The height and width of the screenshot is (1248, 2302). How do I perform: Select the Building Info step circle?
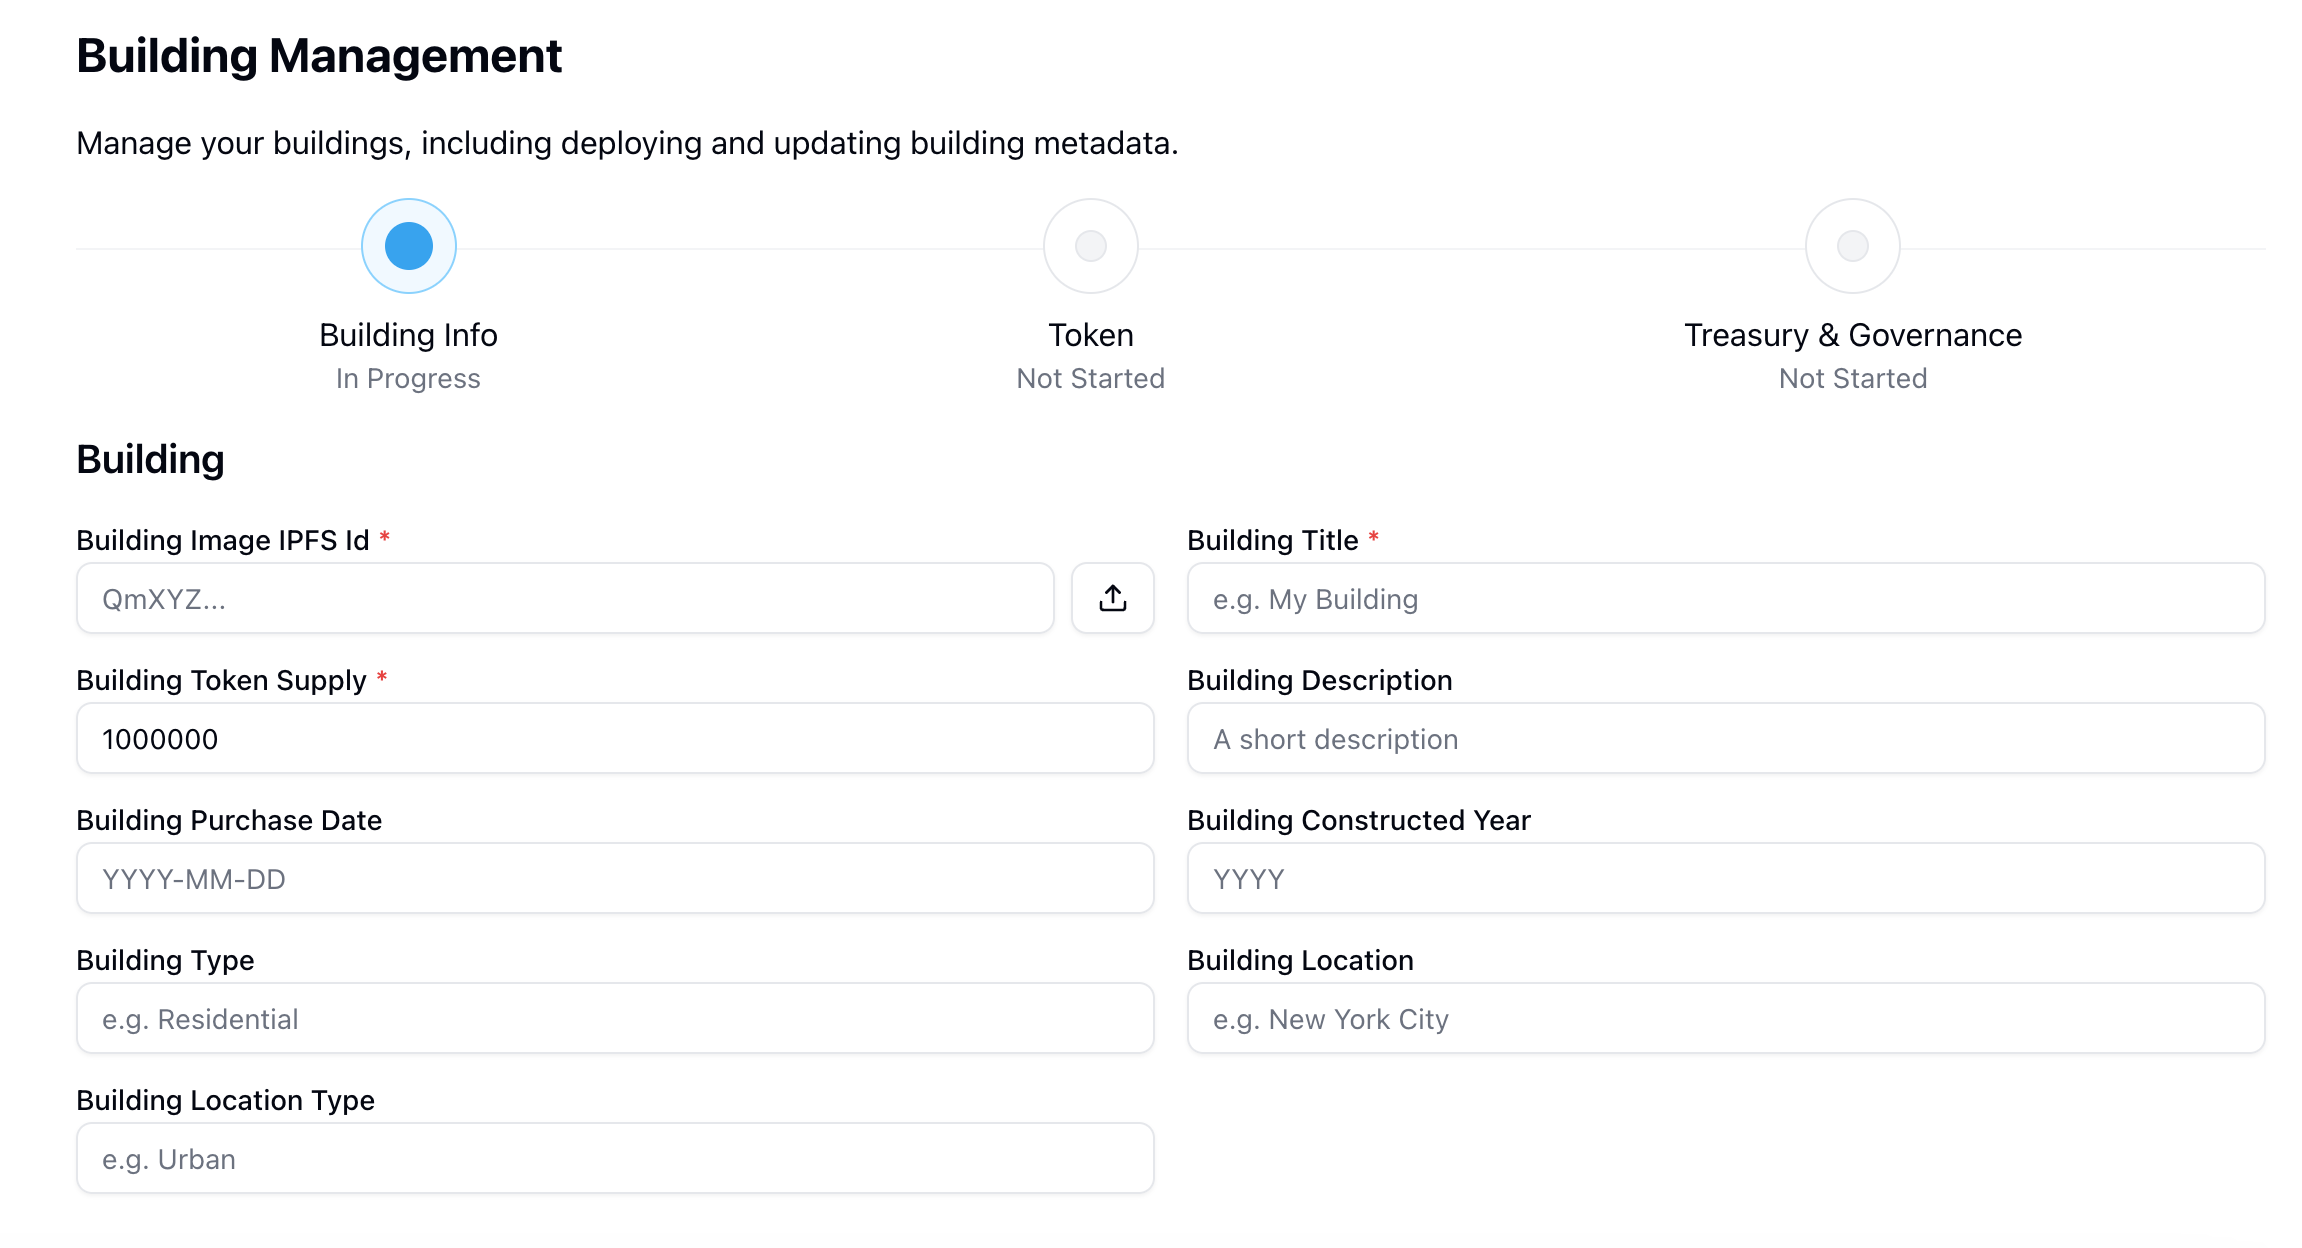click(x=408, y=246)
